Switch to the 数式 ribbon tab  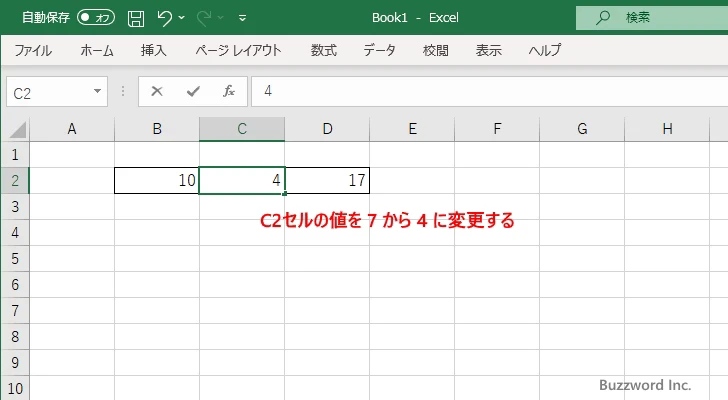point(323,50)
